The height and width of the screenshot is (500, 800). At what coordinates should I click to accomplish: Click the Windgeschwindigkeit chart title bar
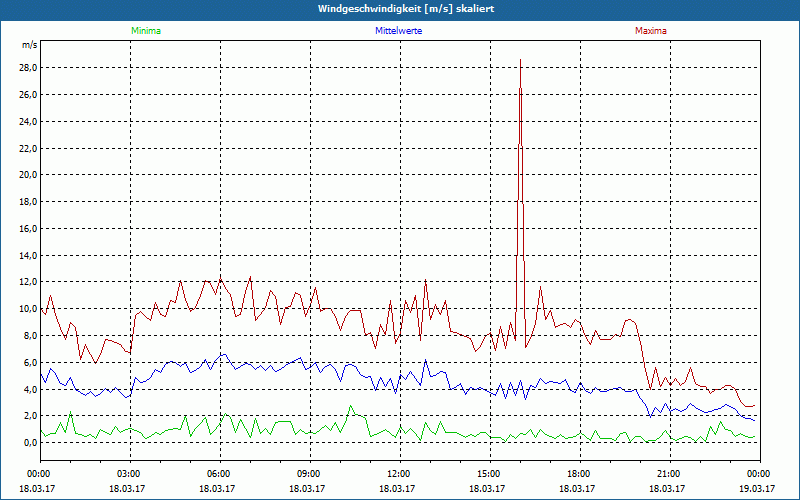(400, 9)
